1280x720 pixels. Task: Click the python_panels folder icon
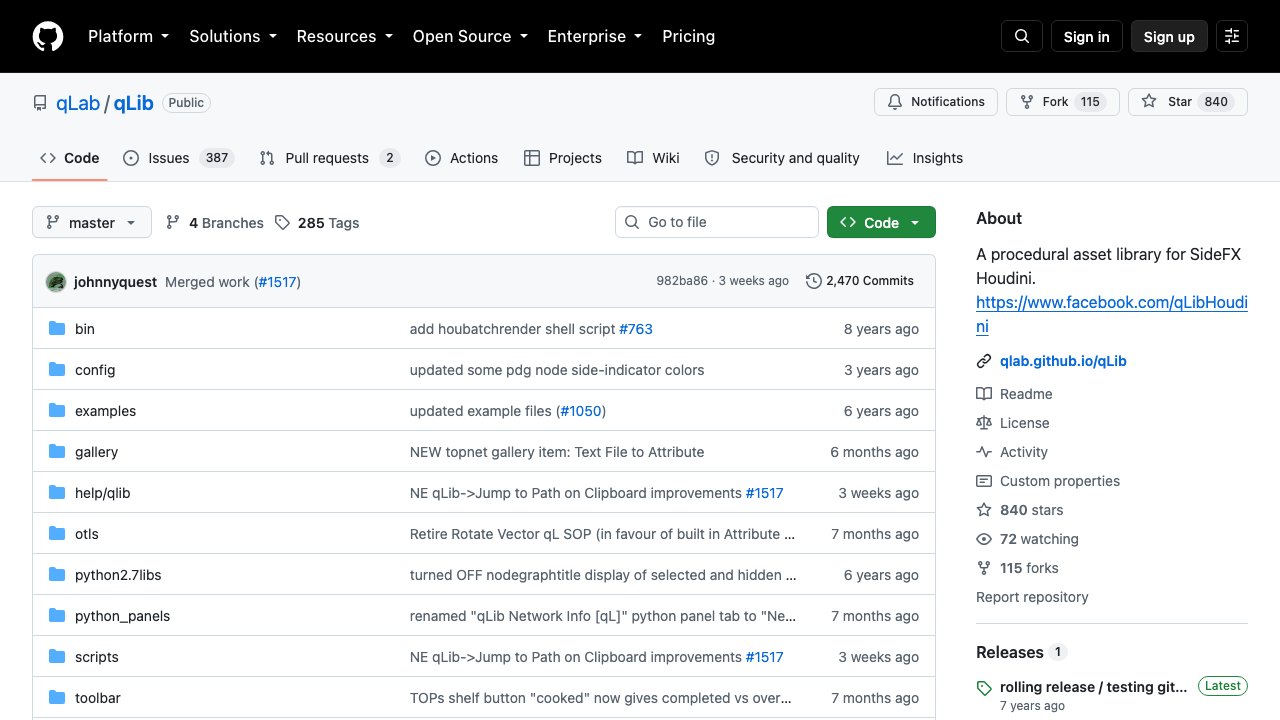pos(57,616)
